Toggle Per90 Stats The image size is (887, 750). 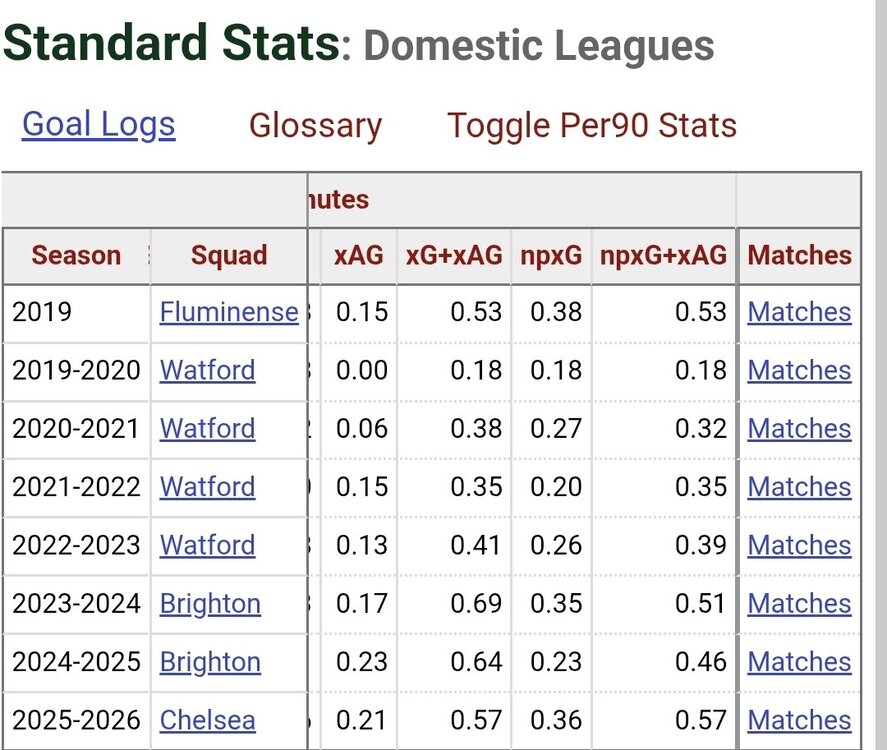[x=592, y=125]
